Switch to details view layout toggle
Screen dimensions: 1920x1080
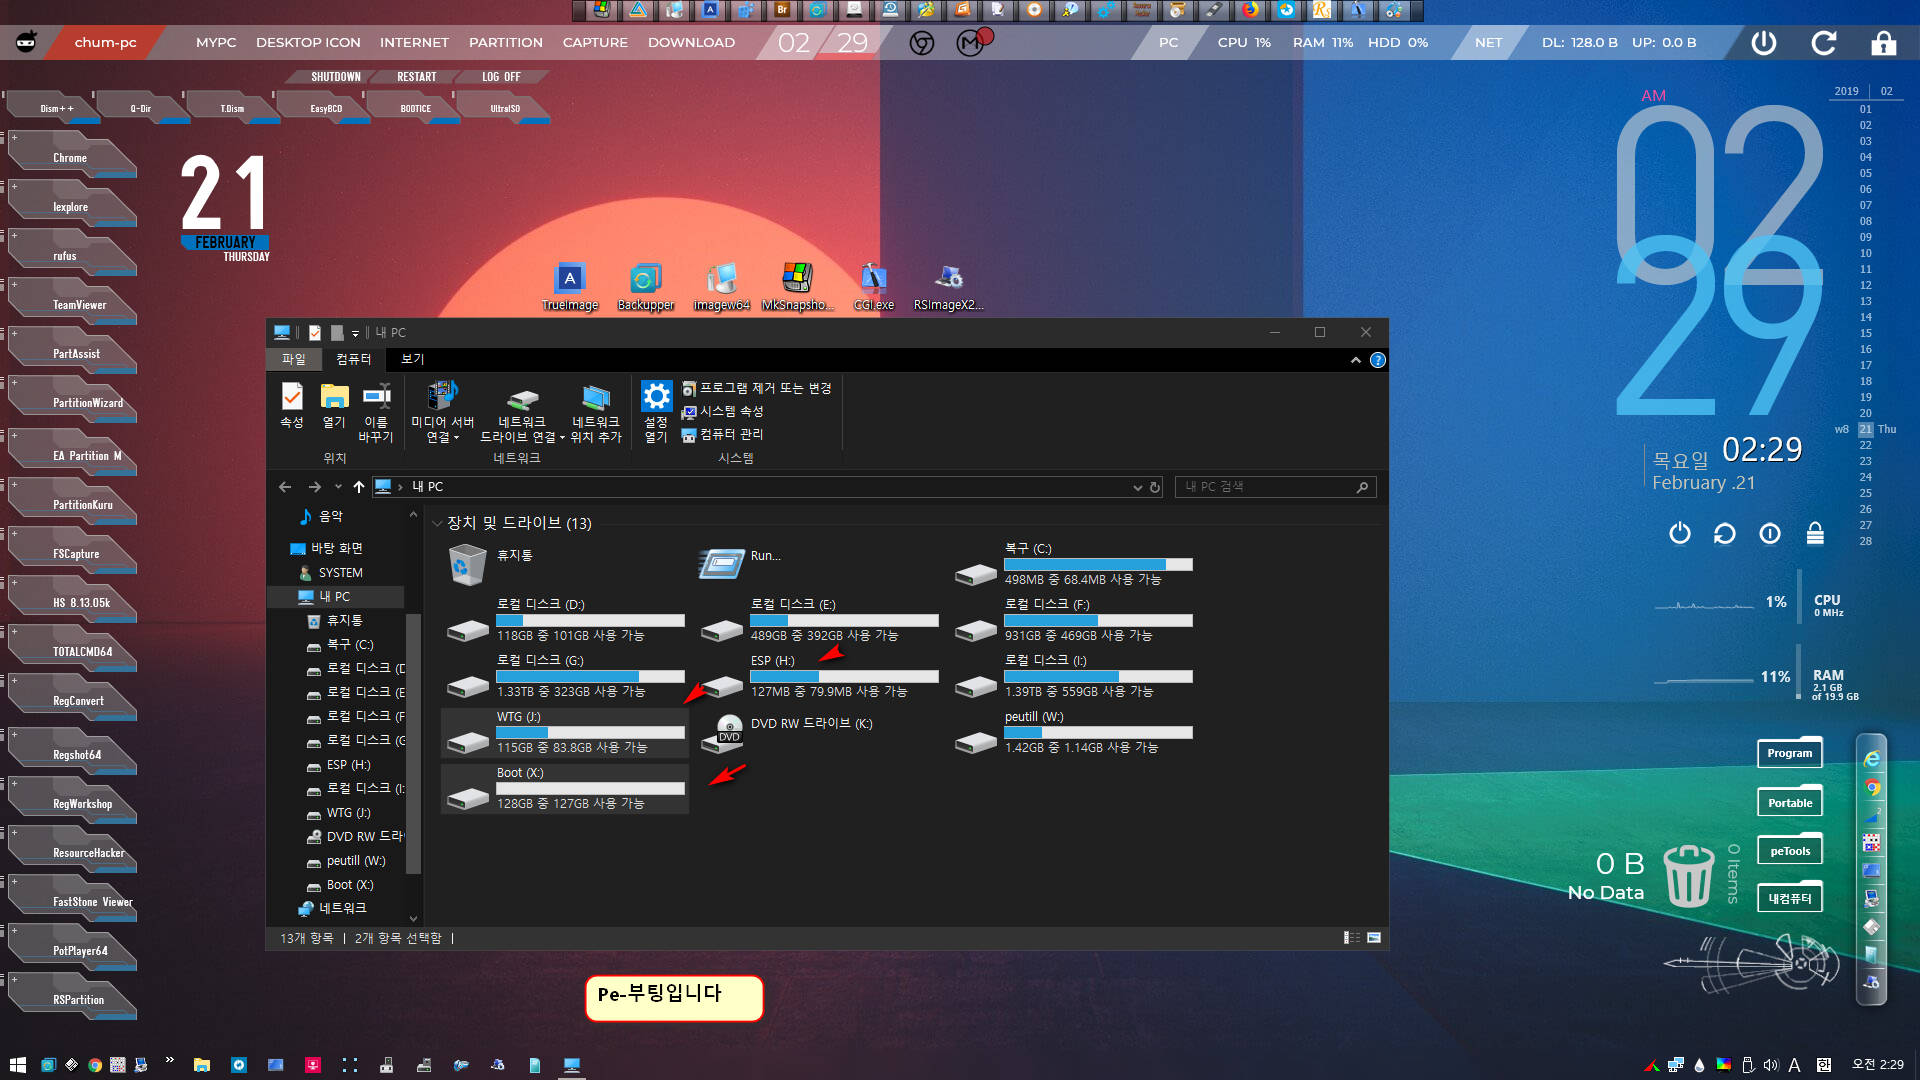click(x=1352, y=938)
